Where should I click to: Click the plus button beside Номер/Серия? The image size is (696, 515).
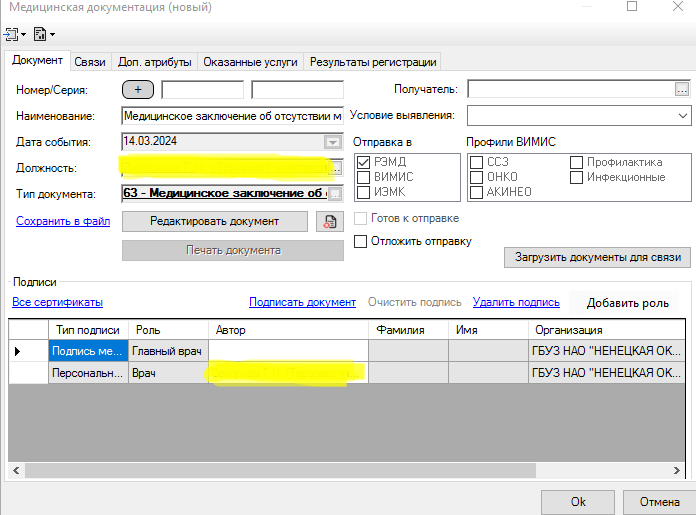137,90
